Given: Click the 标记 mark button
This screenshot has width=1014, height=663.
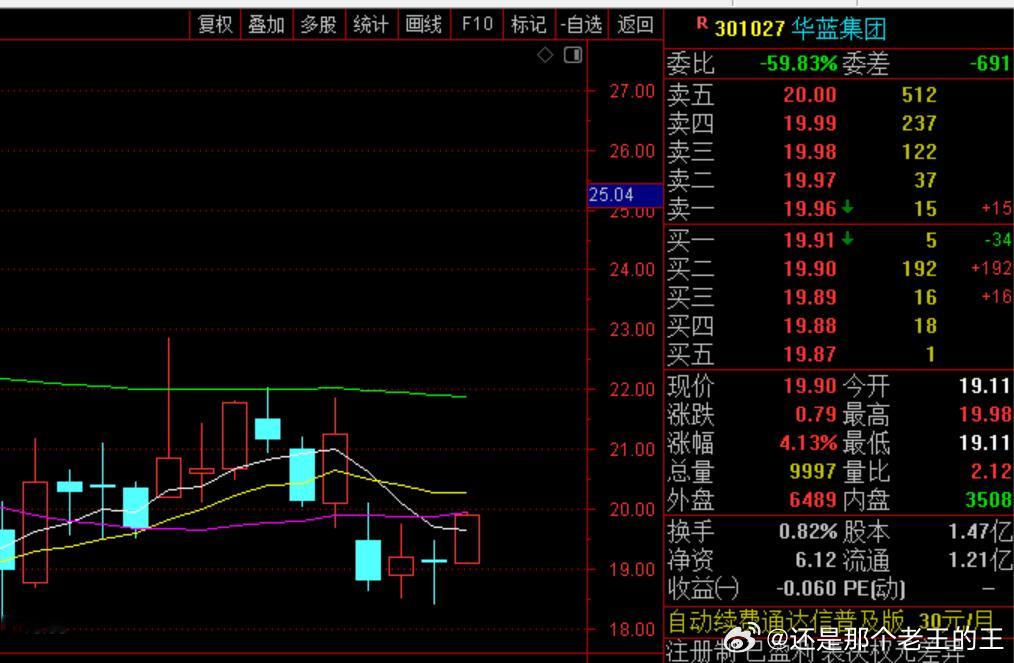Looking at the screenshot, I should pos(529,25).
